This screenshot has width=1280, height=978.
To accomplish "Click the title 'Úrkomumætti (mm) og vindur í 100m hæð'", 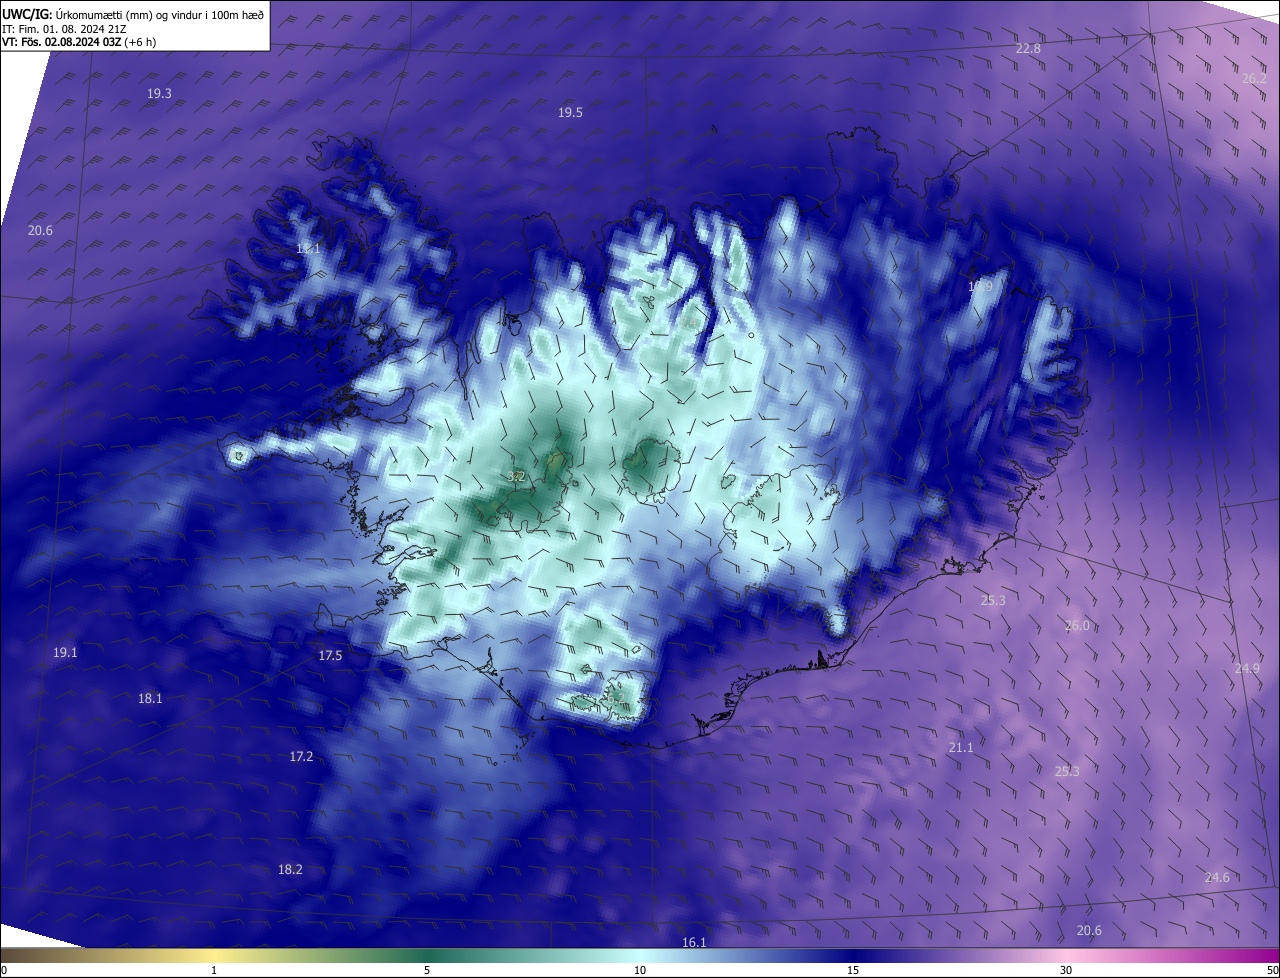I will click(159, 14).
